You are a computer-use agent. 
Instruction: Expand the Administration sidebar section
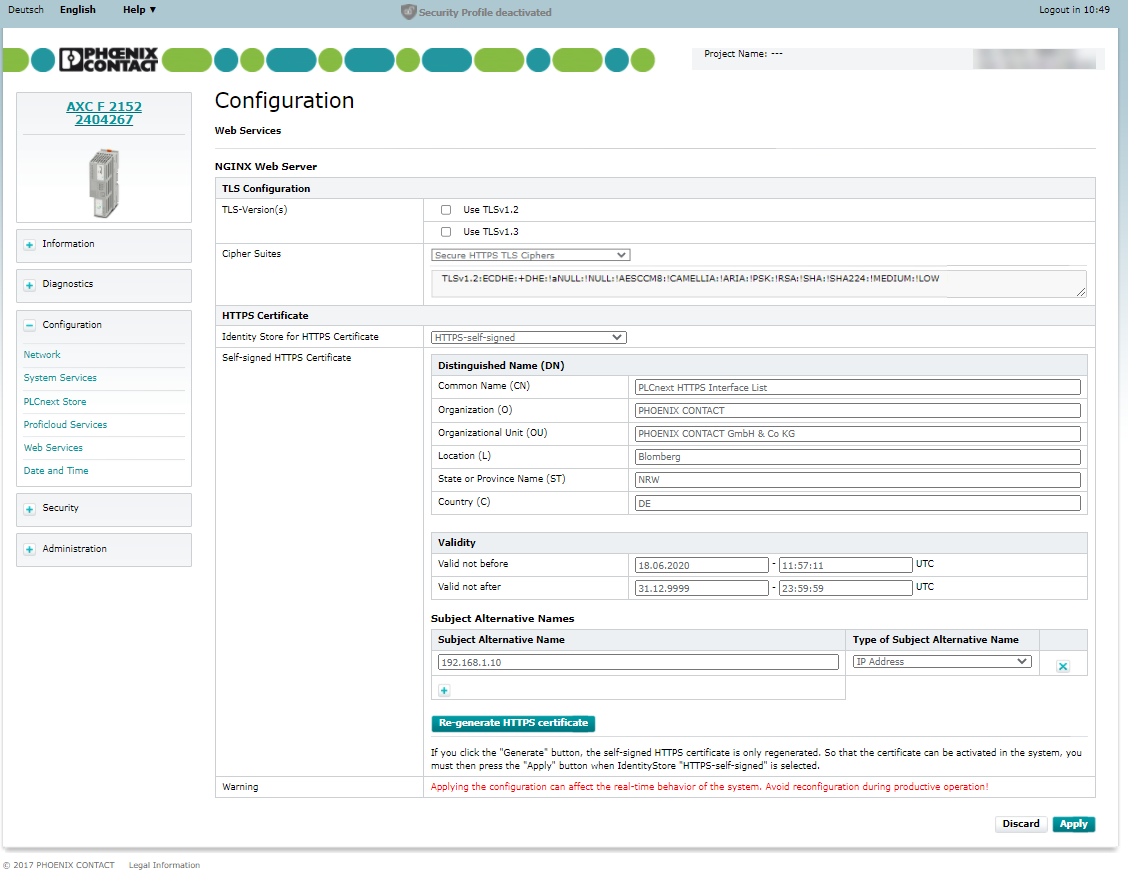point(30,550)
